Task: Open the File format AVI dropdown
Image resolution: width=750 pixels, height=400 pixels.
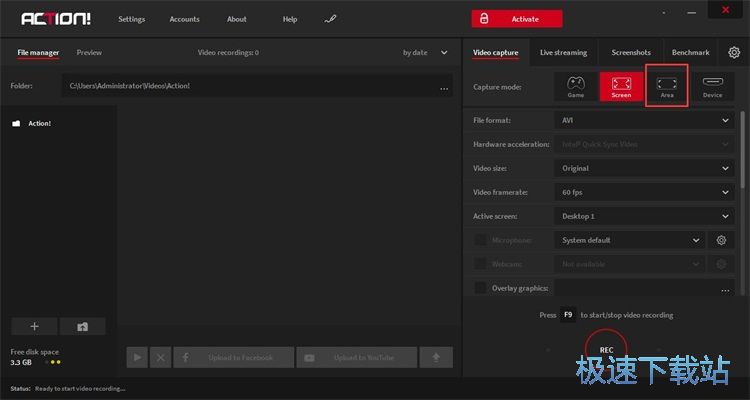Action: pos(644,121)
